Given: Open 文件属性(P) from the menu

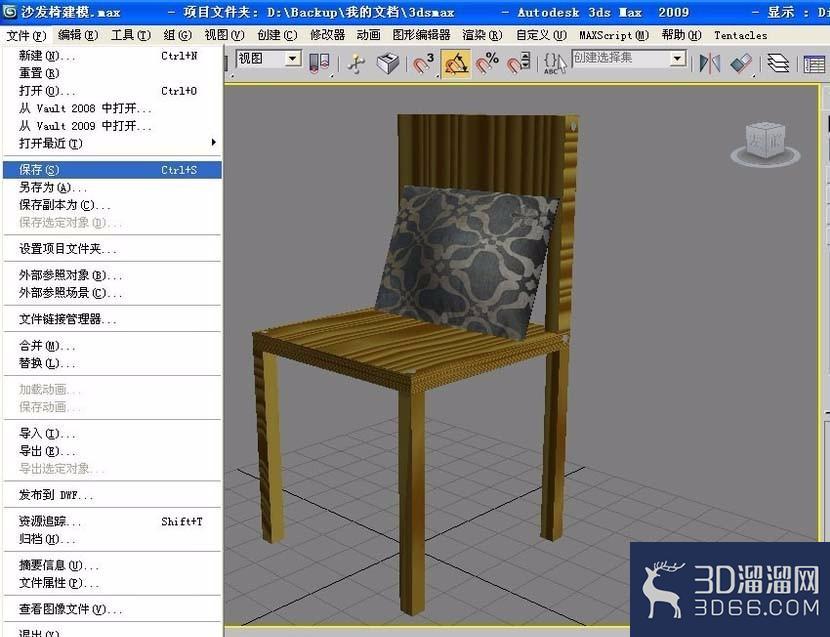Looking at the screenshot, I should pyautogui.click(x=112, y=582).
